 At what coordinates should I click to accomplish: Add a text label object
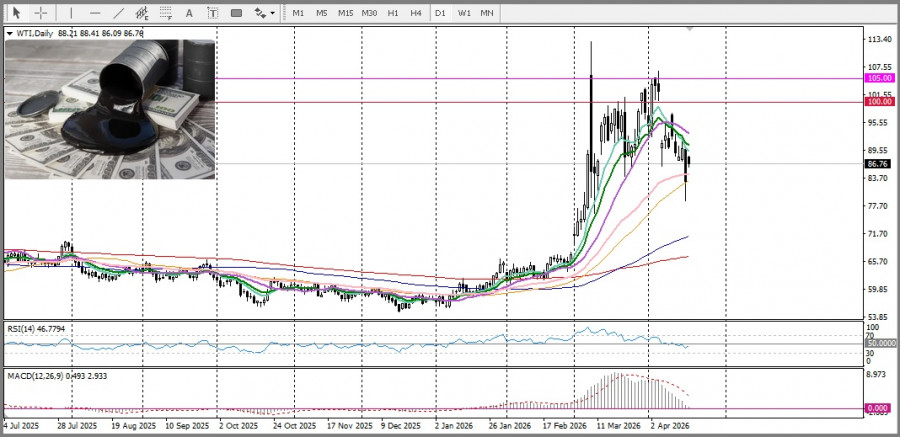click(x=213, y=13)
